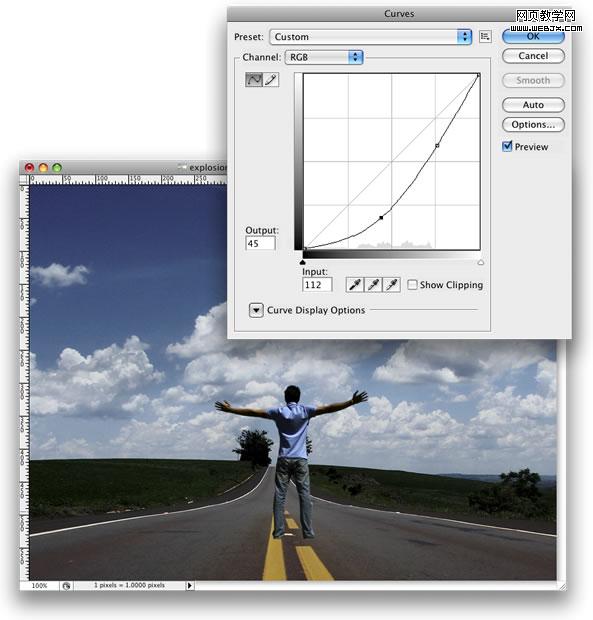Select the pencil draw curve tool

271,79
